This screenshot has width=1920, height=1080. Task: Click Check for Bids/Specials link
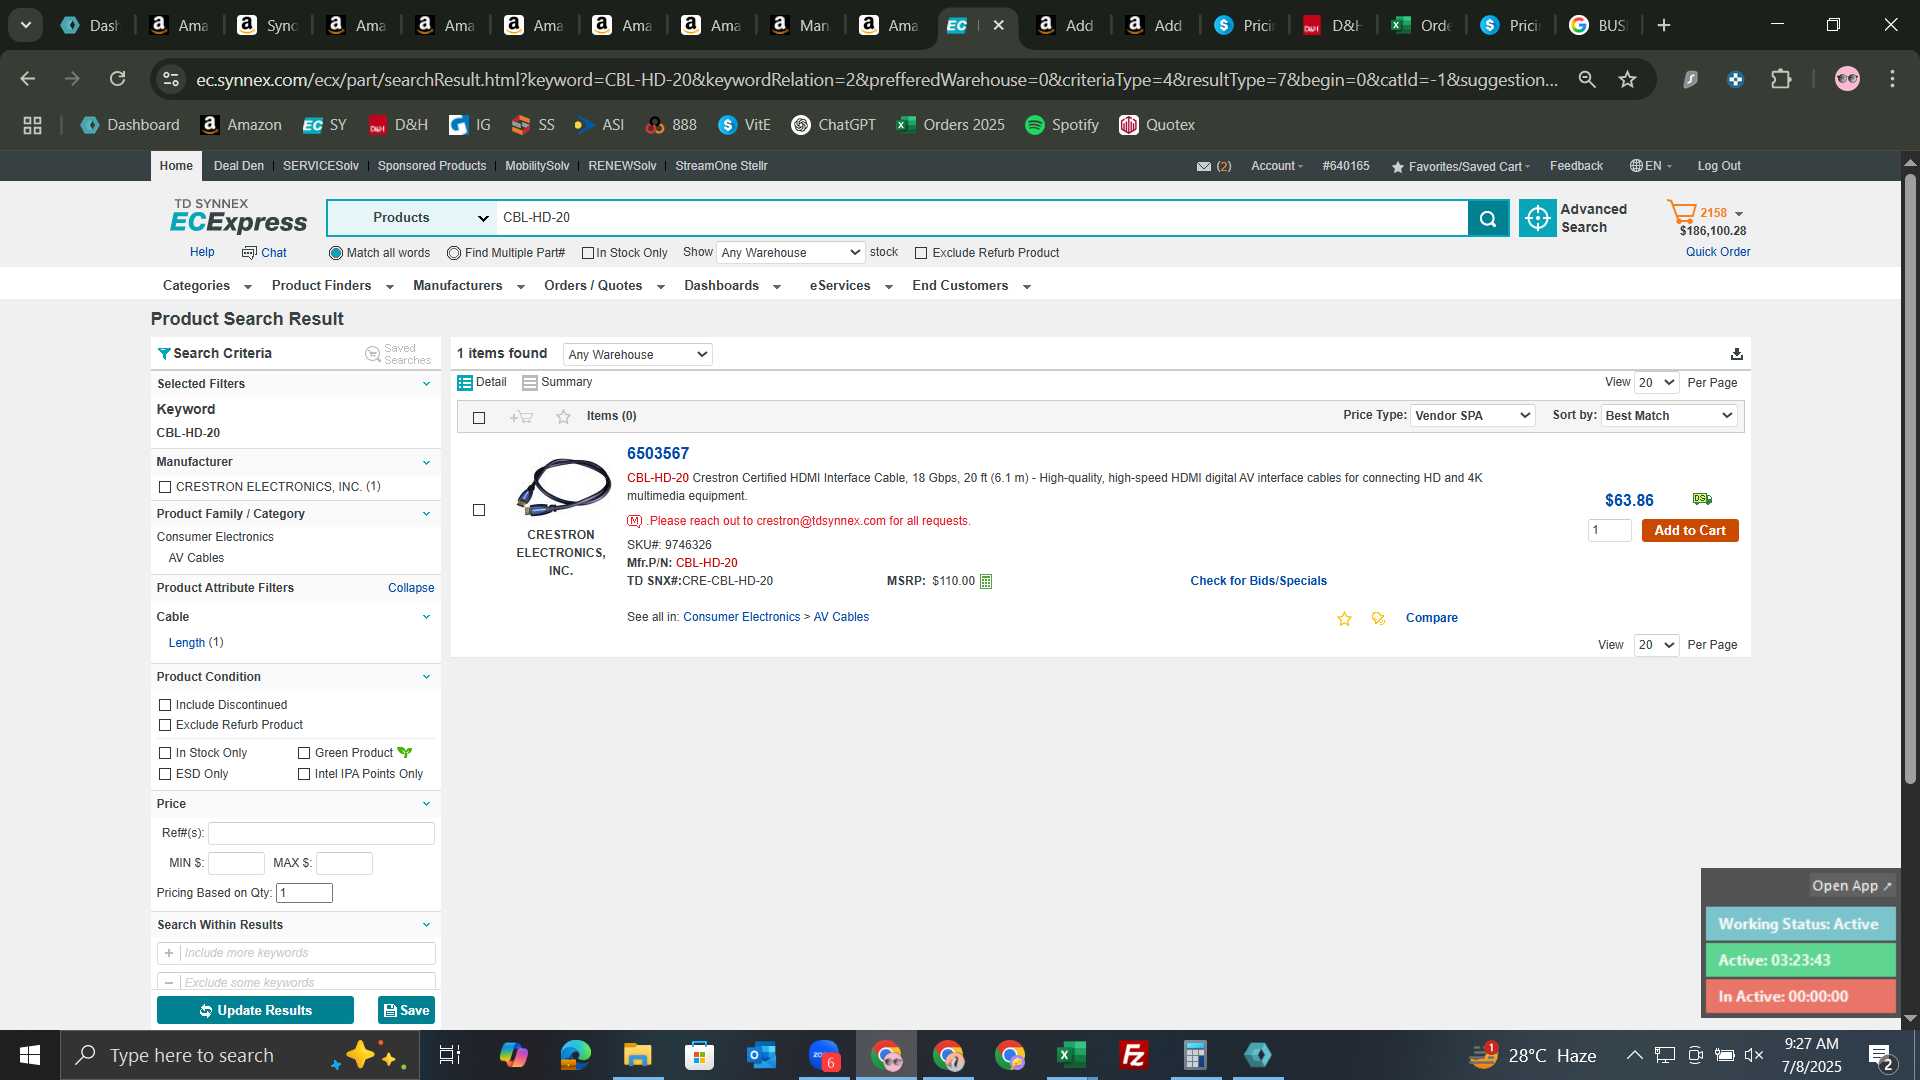pos(1258,581)
